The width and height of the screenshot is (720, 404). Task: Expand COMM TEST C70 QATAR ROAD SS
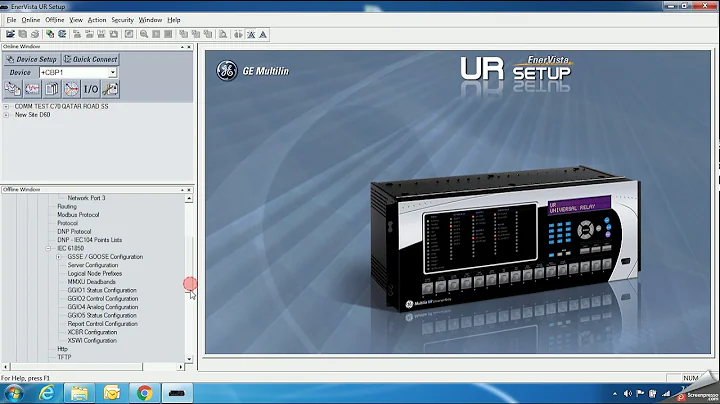tap(6, 107)
